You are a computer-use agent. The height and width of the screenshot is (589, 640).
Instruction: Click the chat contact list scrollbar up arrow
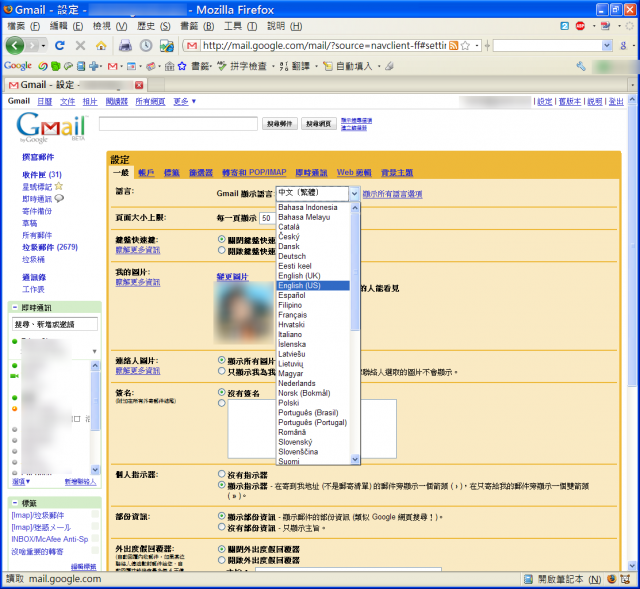(x=95, y=365)
